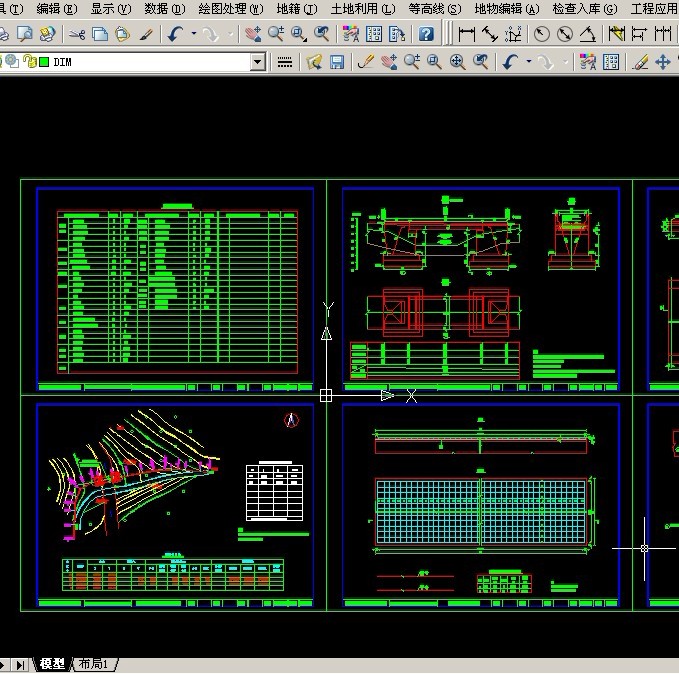Select the radius dimension tool
The height and width of the screenshot is (674, 679).
click(x=542, y=34)
